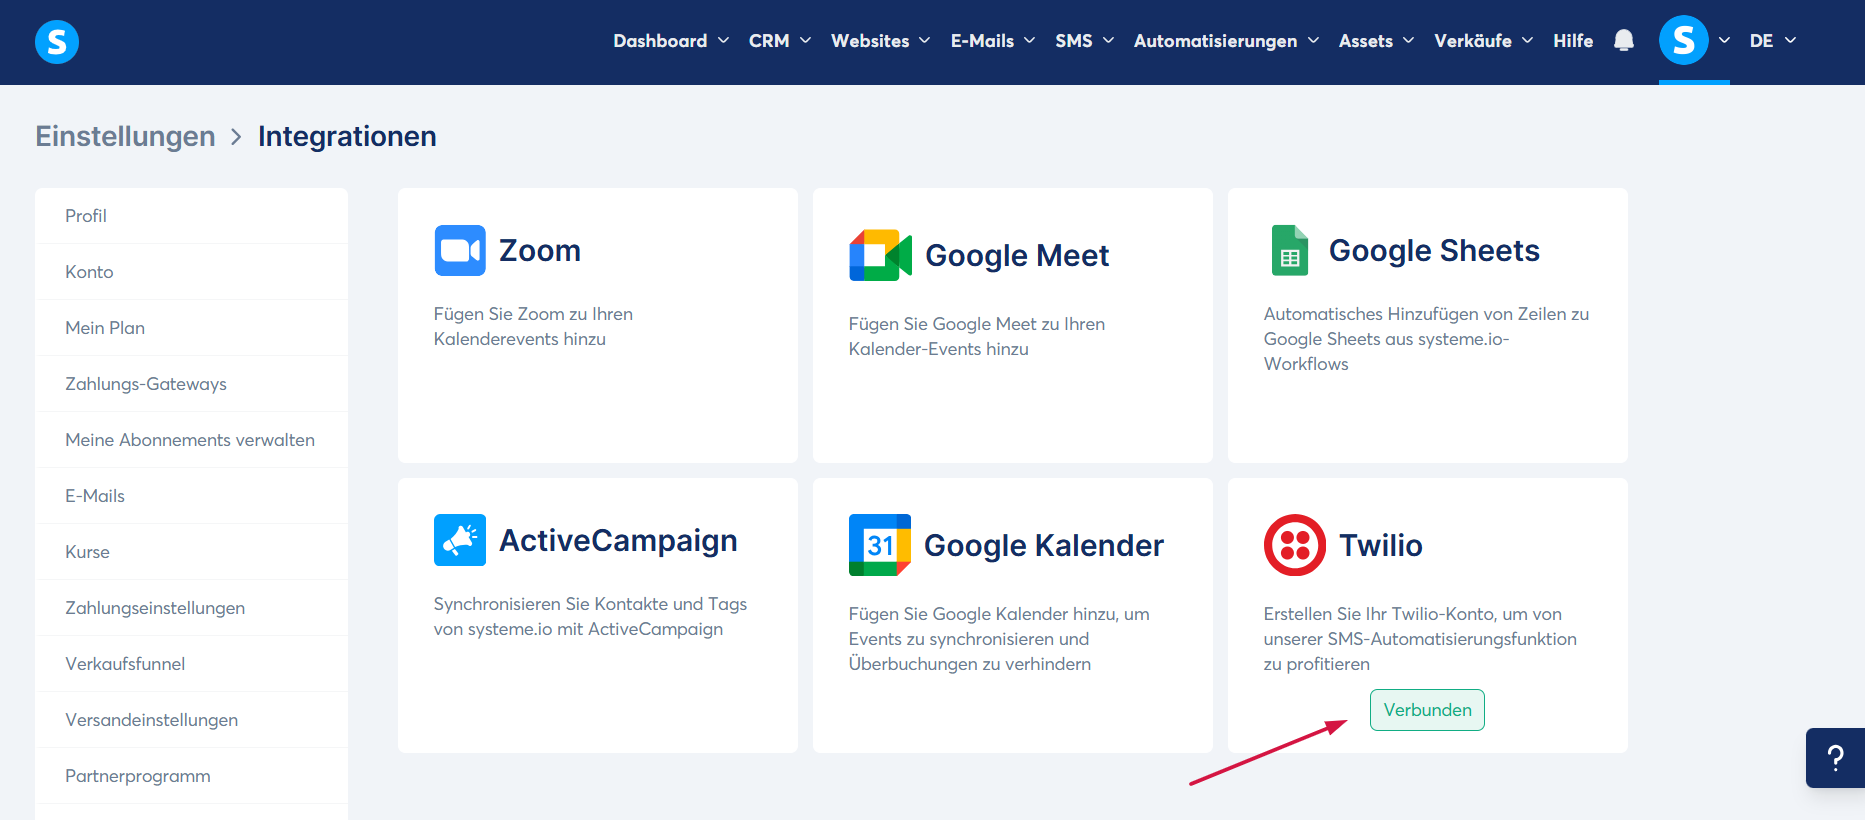Open the user profile avatar menu
1865x820 pixels.
coord(1684,40)
